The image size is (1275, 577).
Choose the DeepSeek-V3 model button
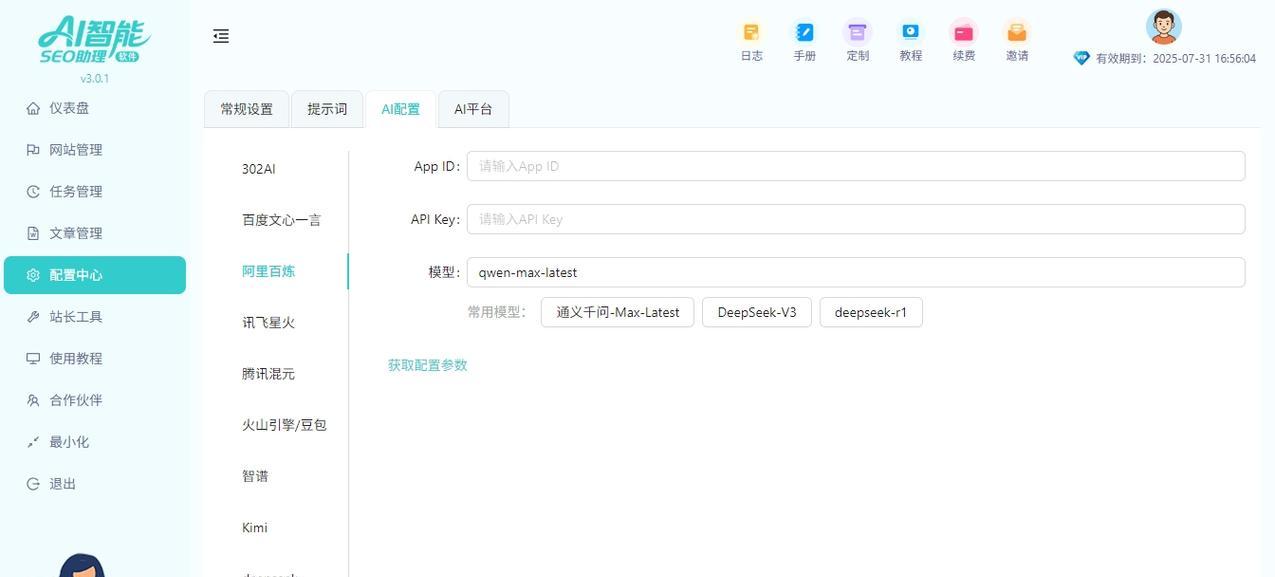[x=757, y=312]
